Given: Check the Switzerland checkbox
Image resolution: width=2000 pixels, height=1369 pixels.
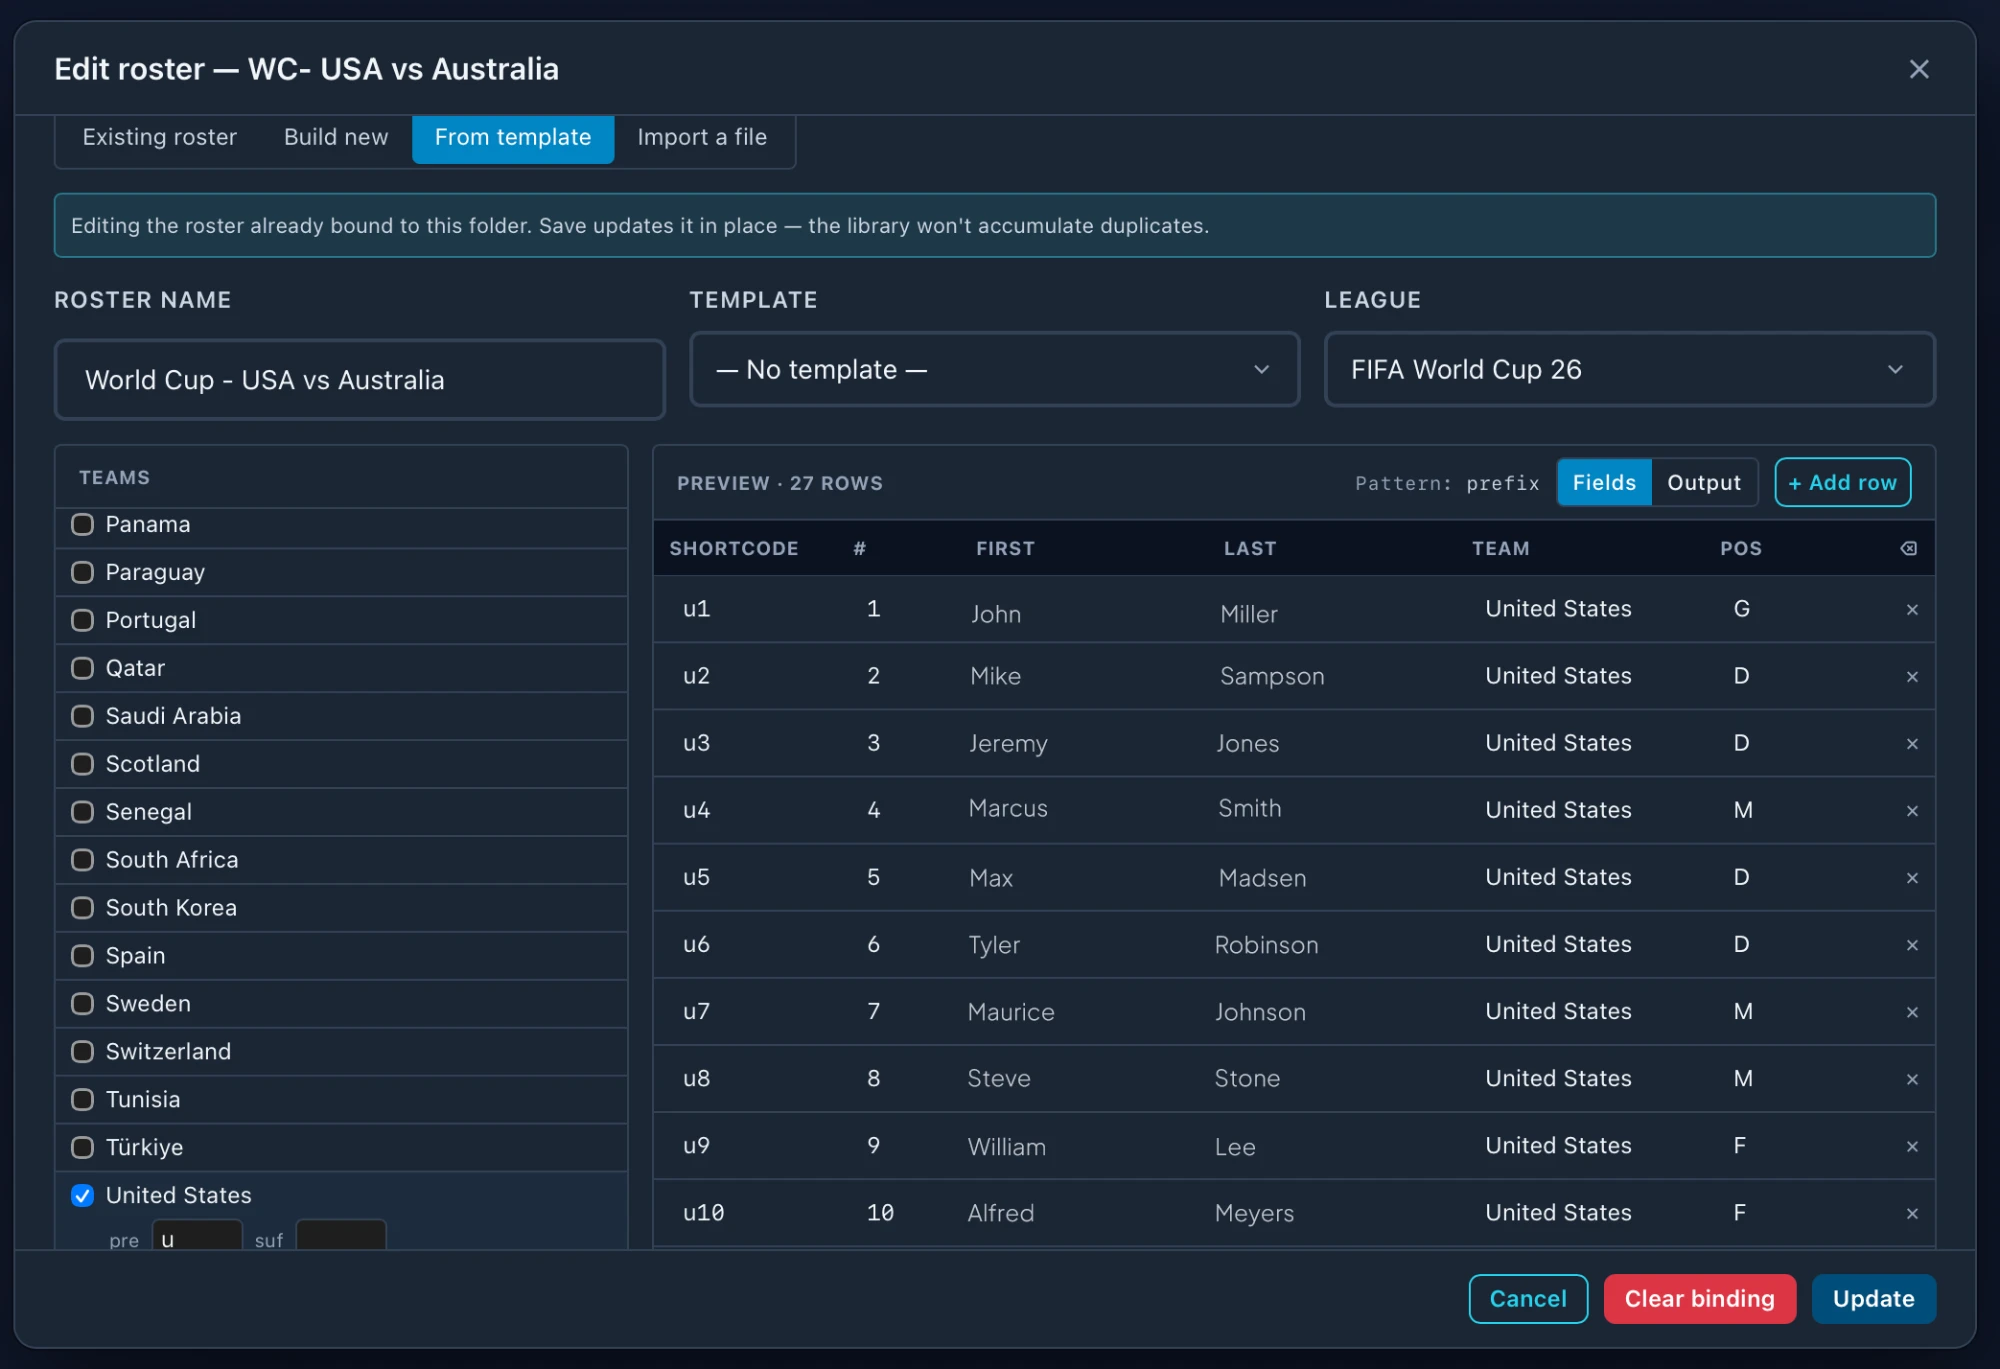Looking at the screenshot, I should pos(82,1052).
